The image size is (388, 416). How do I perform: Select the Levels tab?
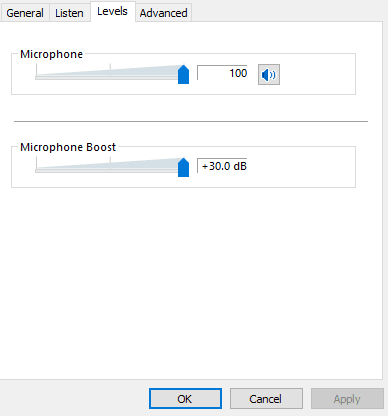[x=112, y=11]
